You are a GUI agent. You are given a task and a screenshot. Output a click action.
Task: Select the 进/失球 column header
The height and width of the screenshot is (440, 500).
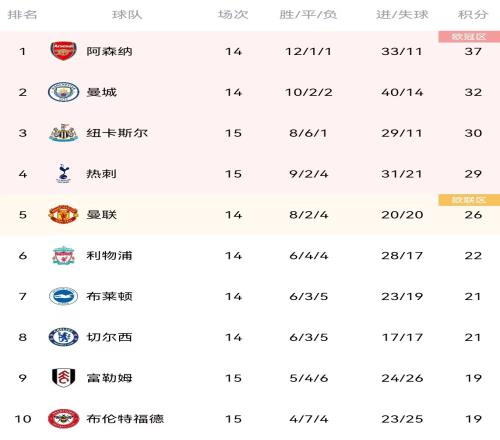click(x=402, y=14)
